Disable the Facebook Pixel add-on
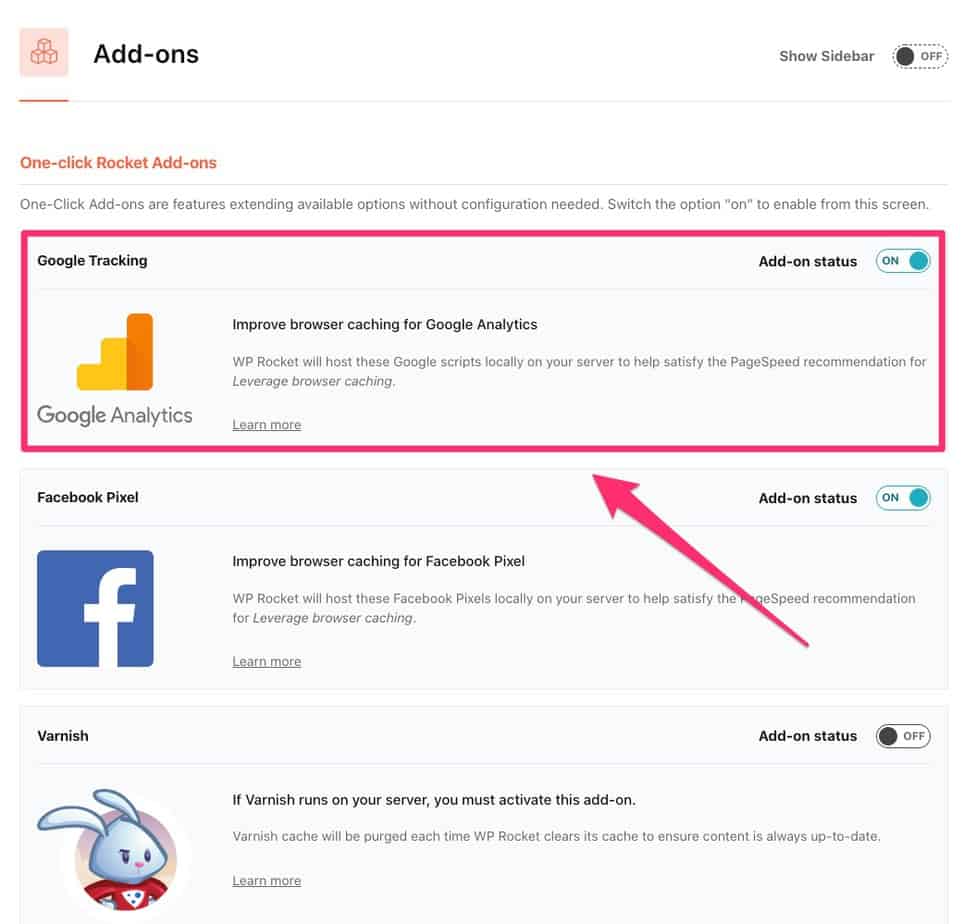The image size is (964, 924). point(903,497)
